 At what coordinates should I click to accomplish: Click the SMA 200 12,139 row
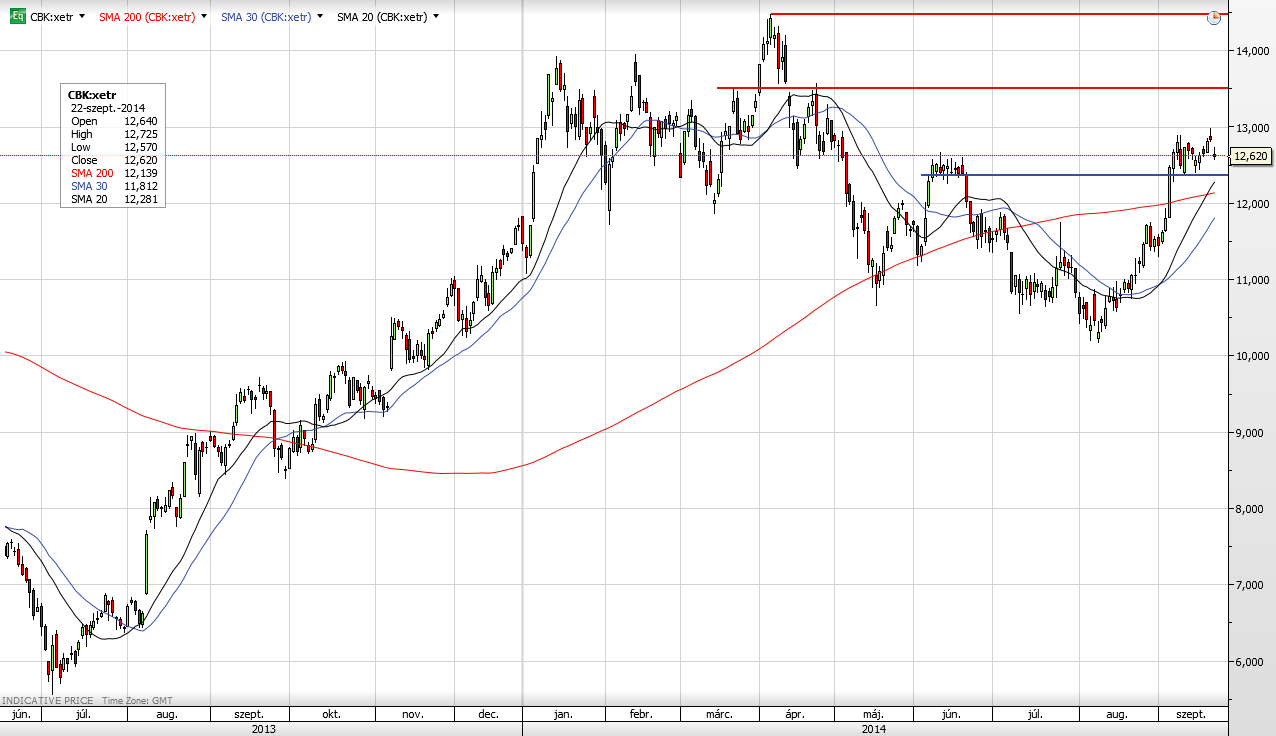(x=114, y=173)
